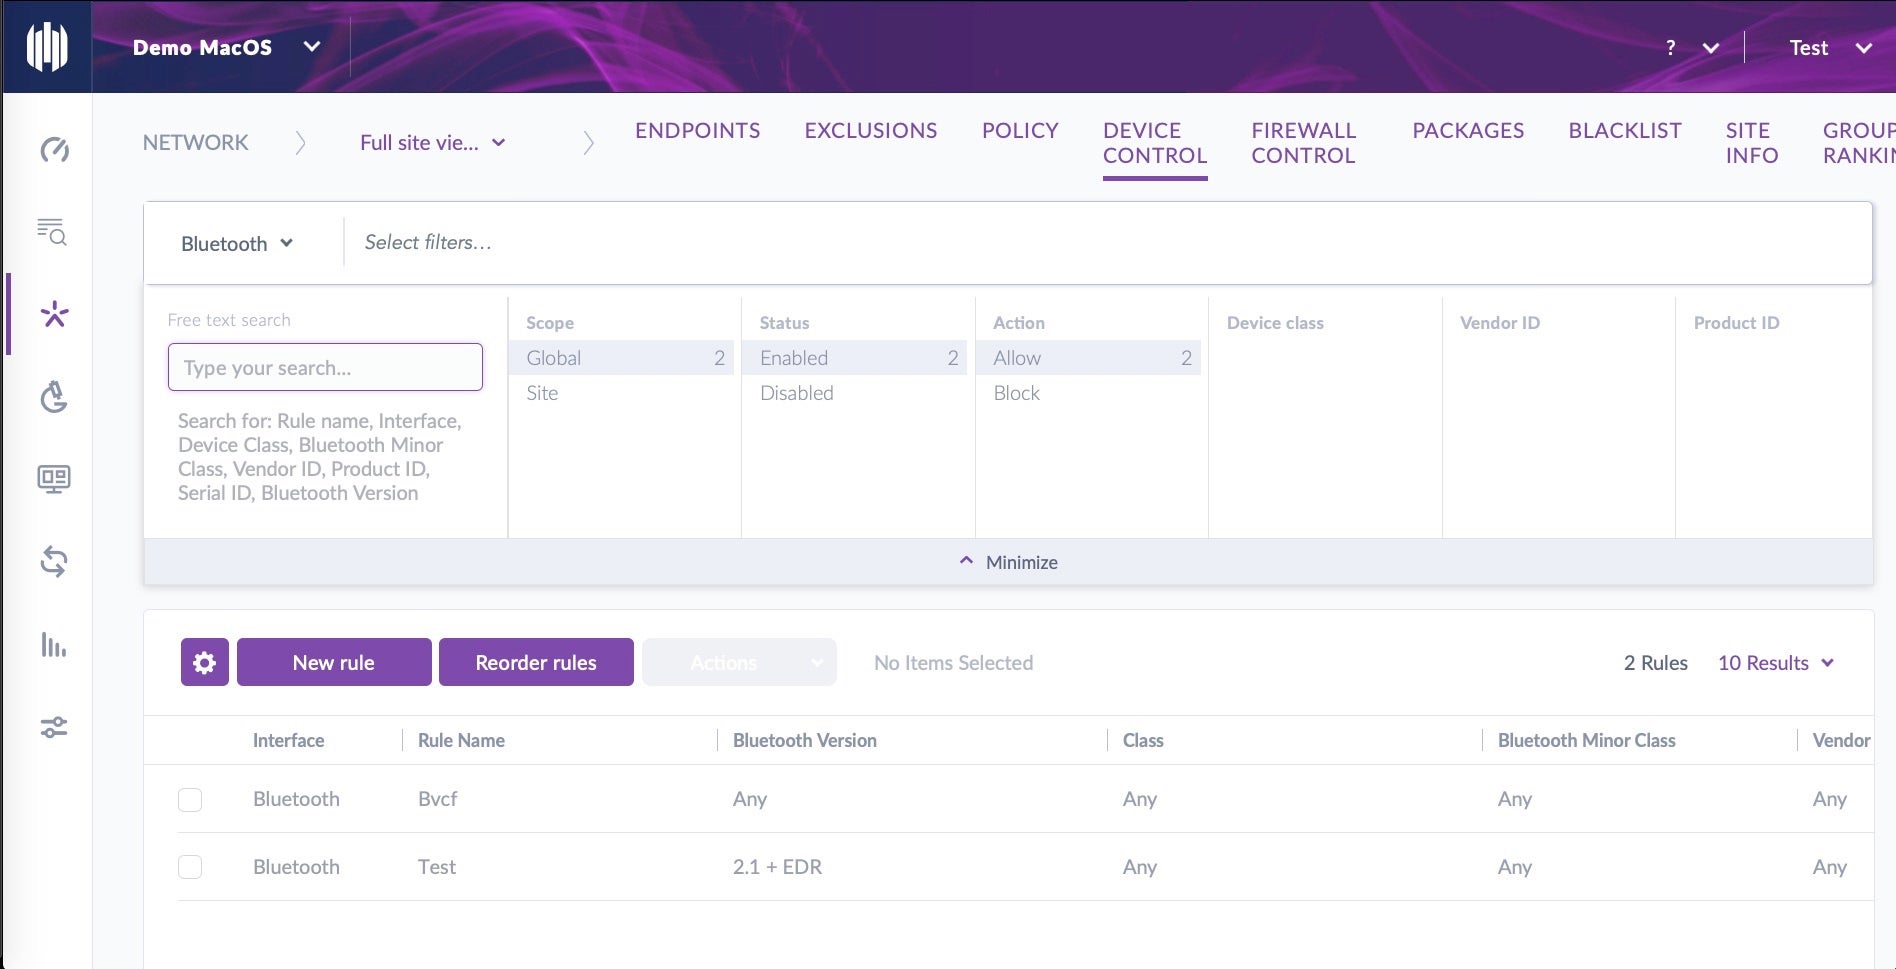Click the SentinelOne logo icon
Screen dimensions: 1896x969
47,47
